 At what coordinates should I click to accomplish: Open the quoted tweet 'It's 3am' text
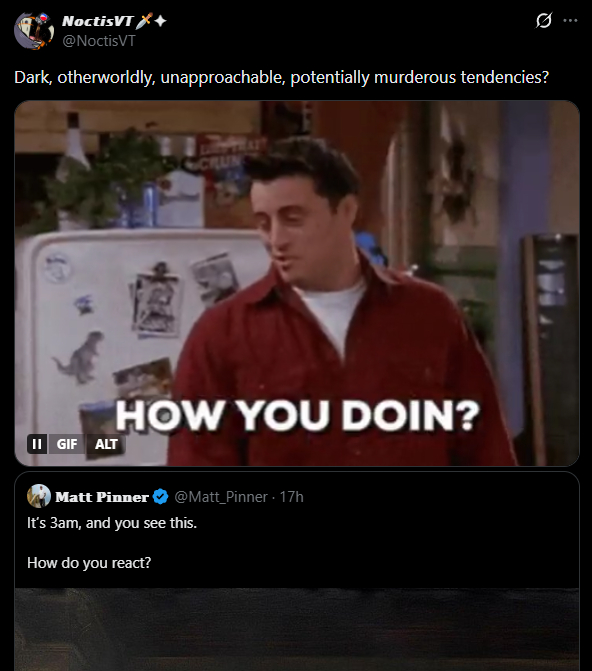(x=112, y=523)
